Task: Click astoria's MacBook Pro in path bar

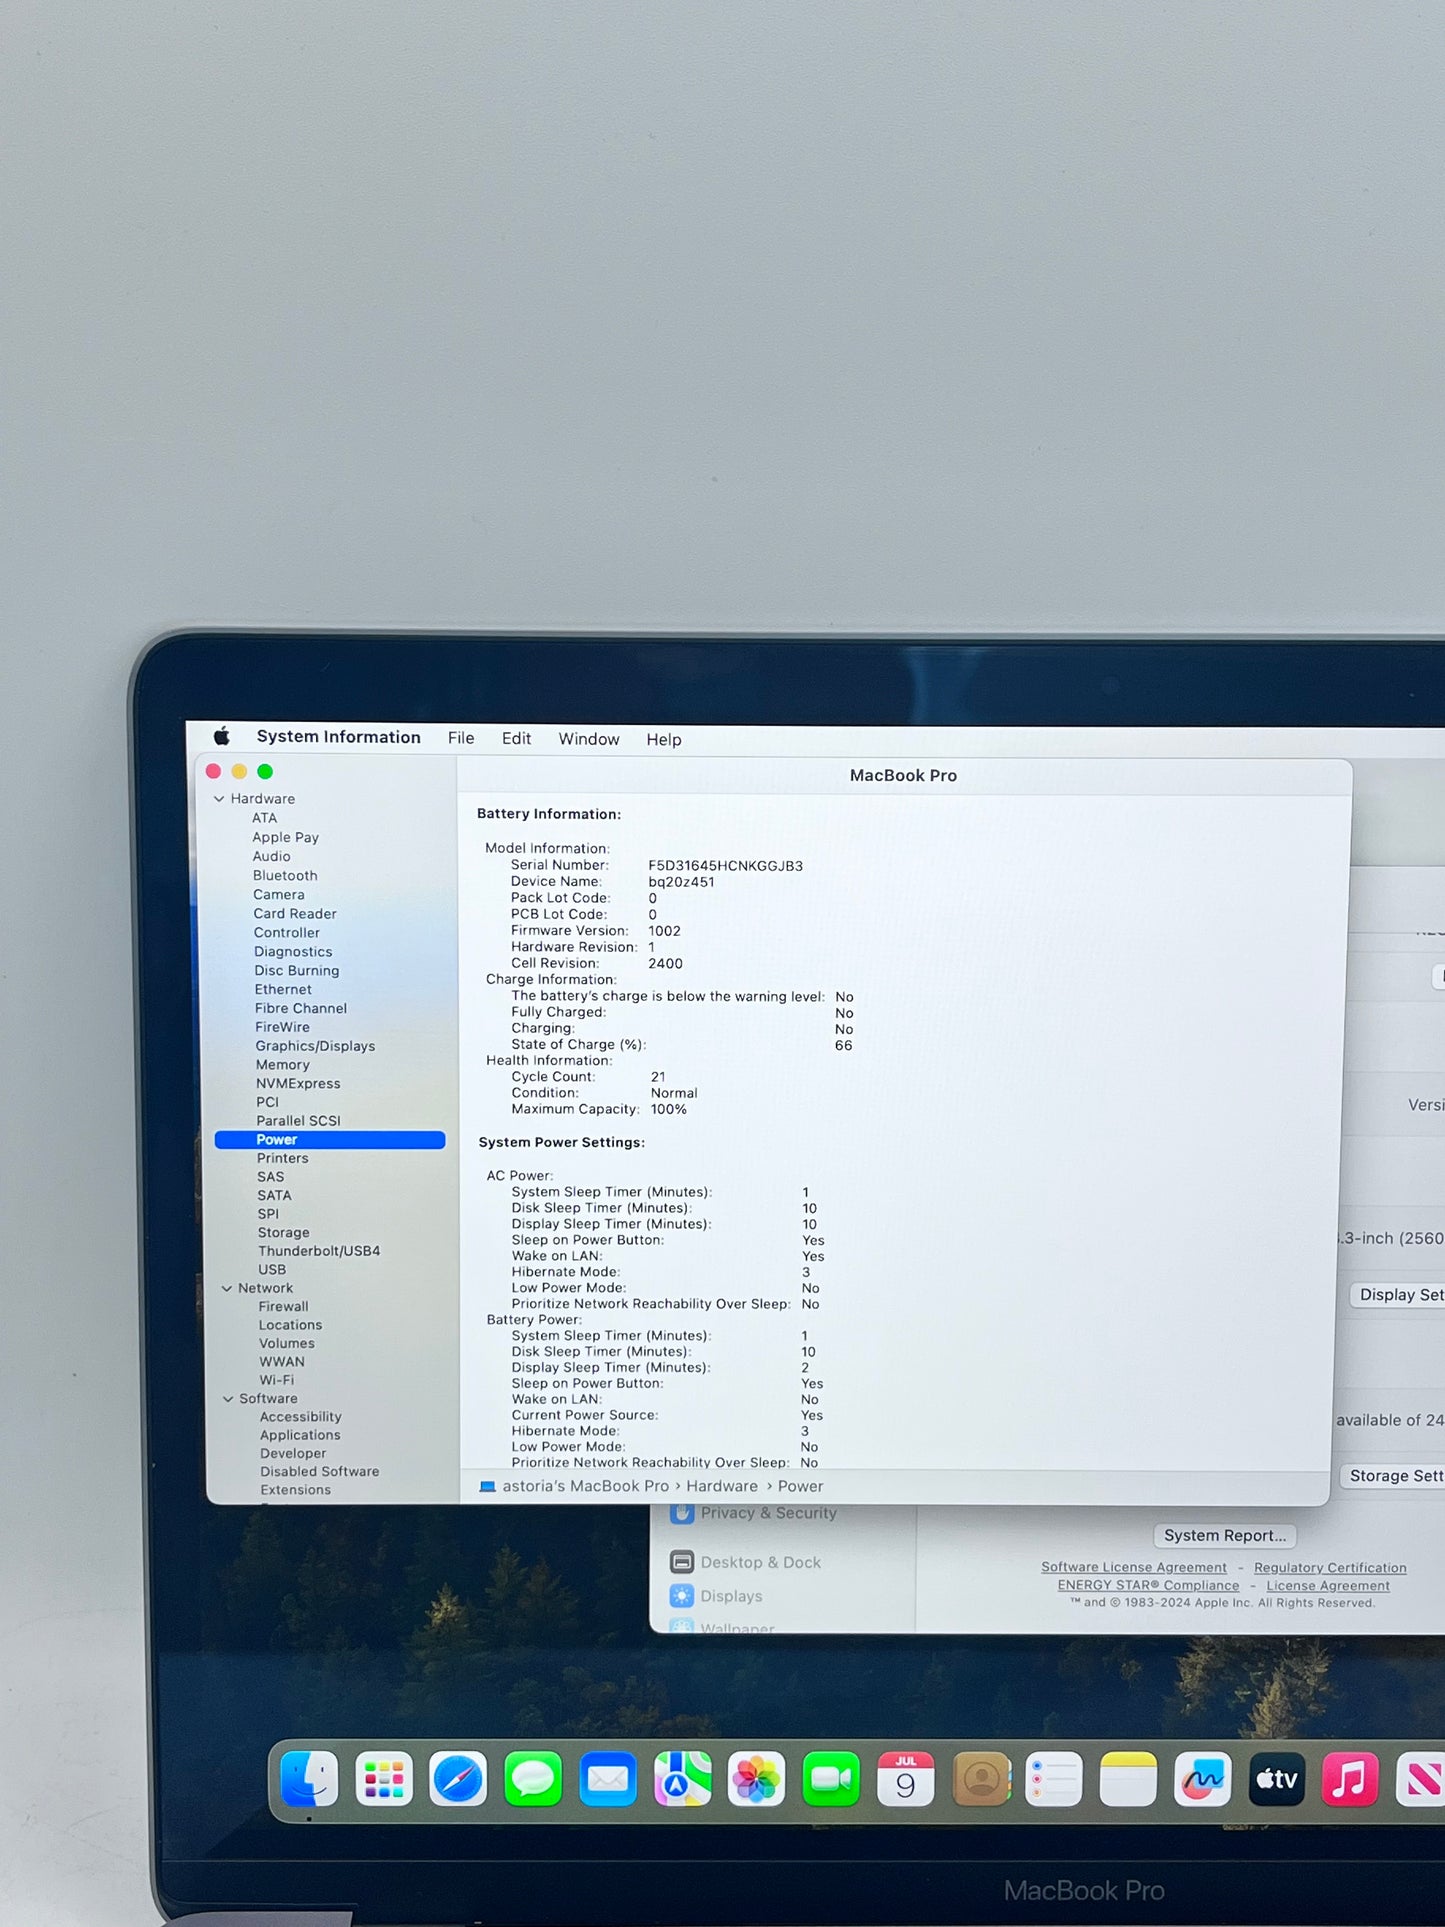Action: 586,1487
